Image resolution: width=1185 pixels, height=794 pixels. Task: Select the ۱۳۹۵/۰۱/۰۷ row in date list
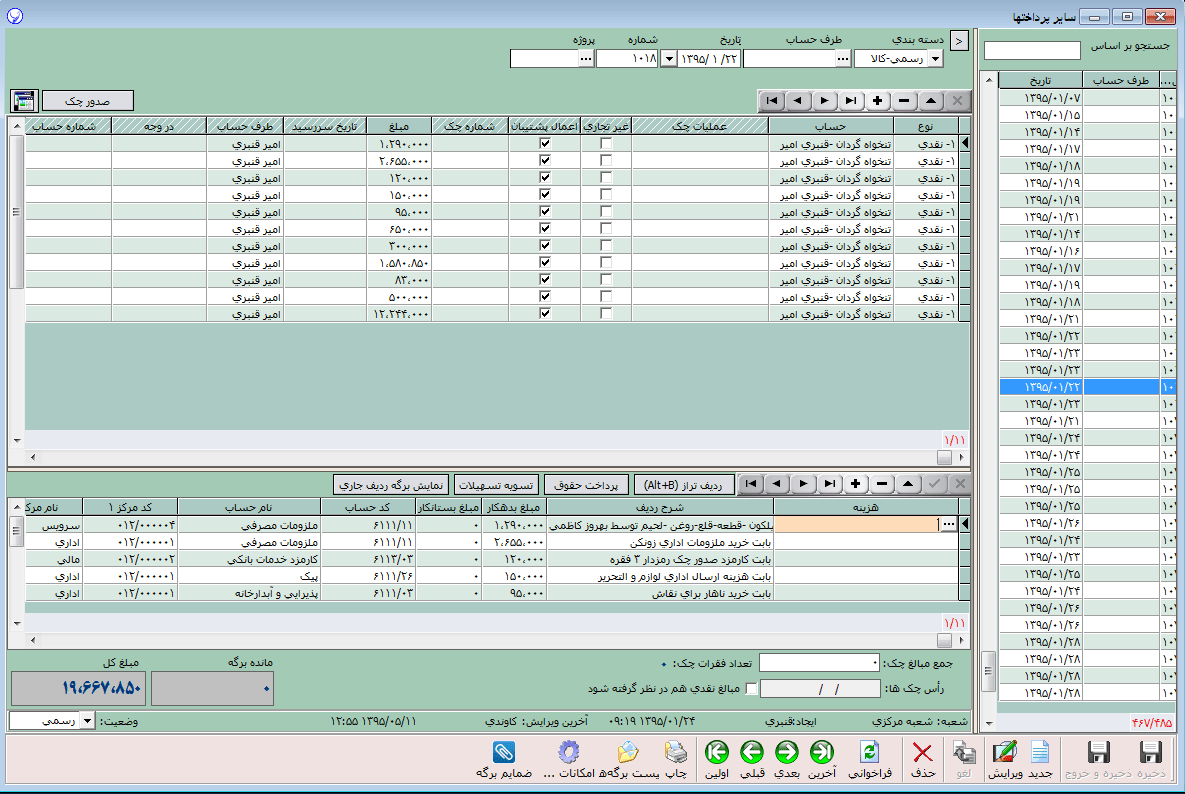pyautogui.click(x=1087, y=97)
